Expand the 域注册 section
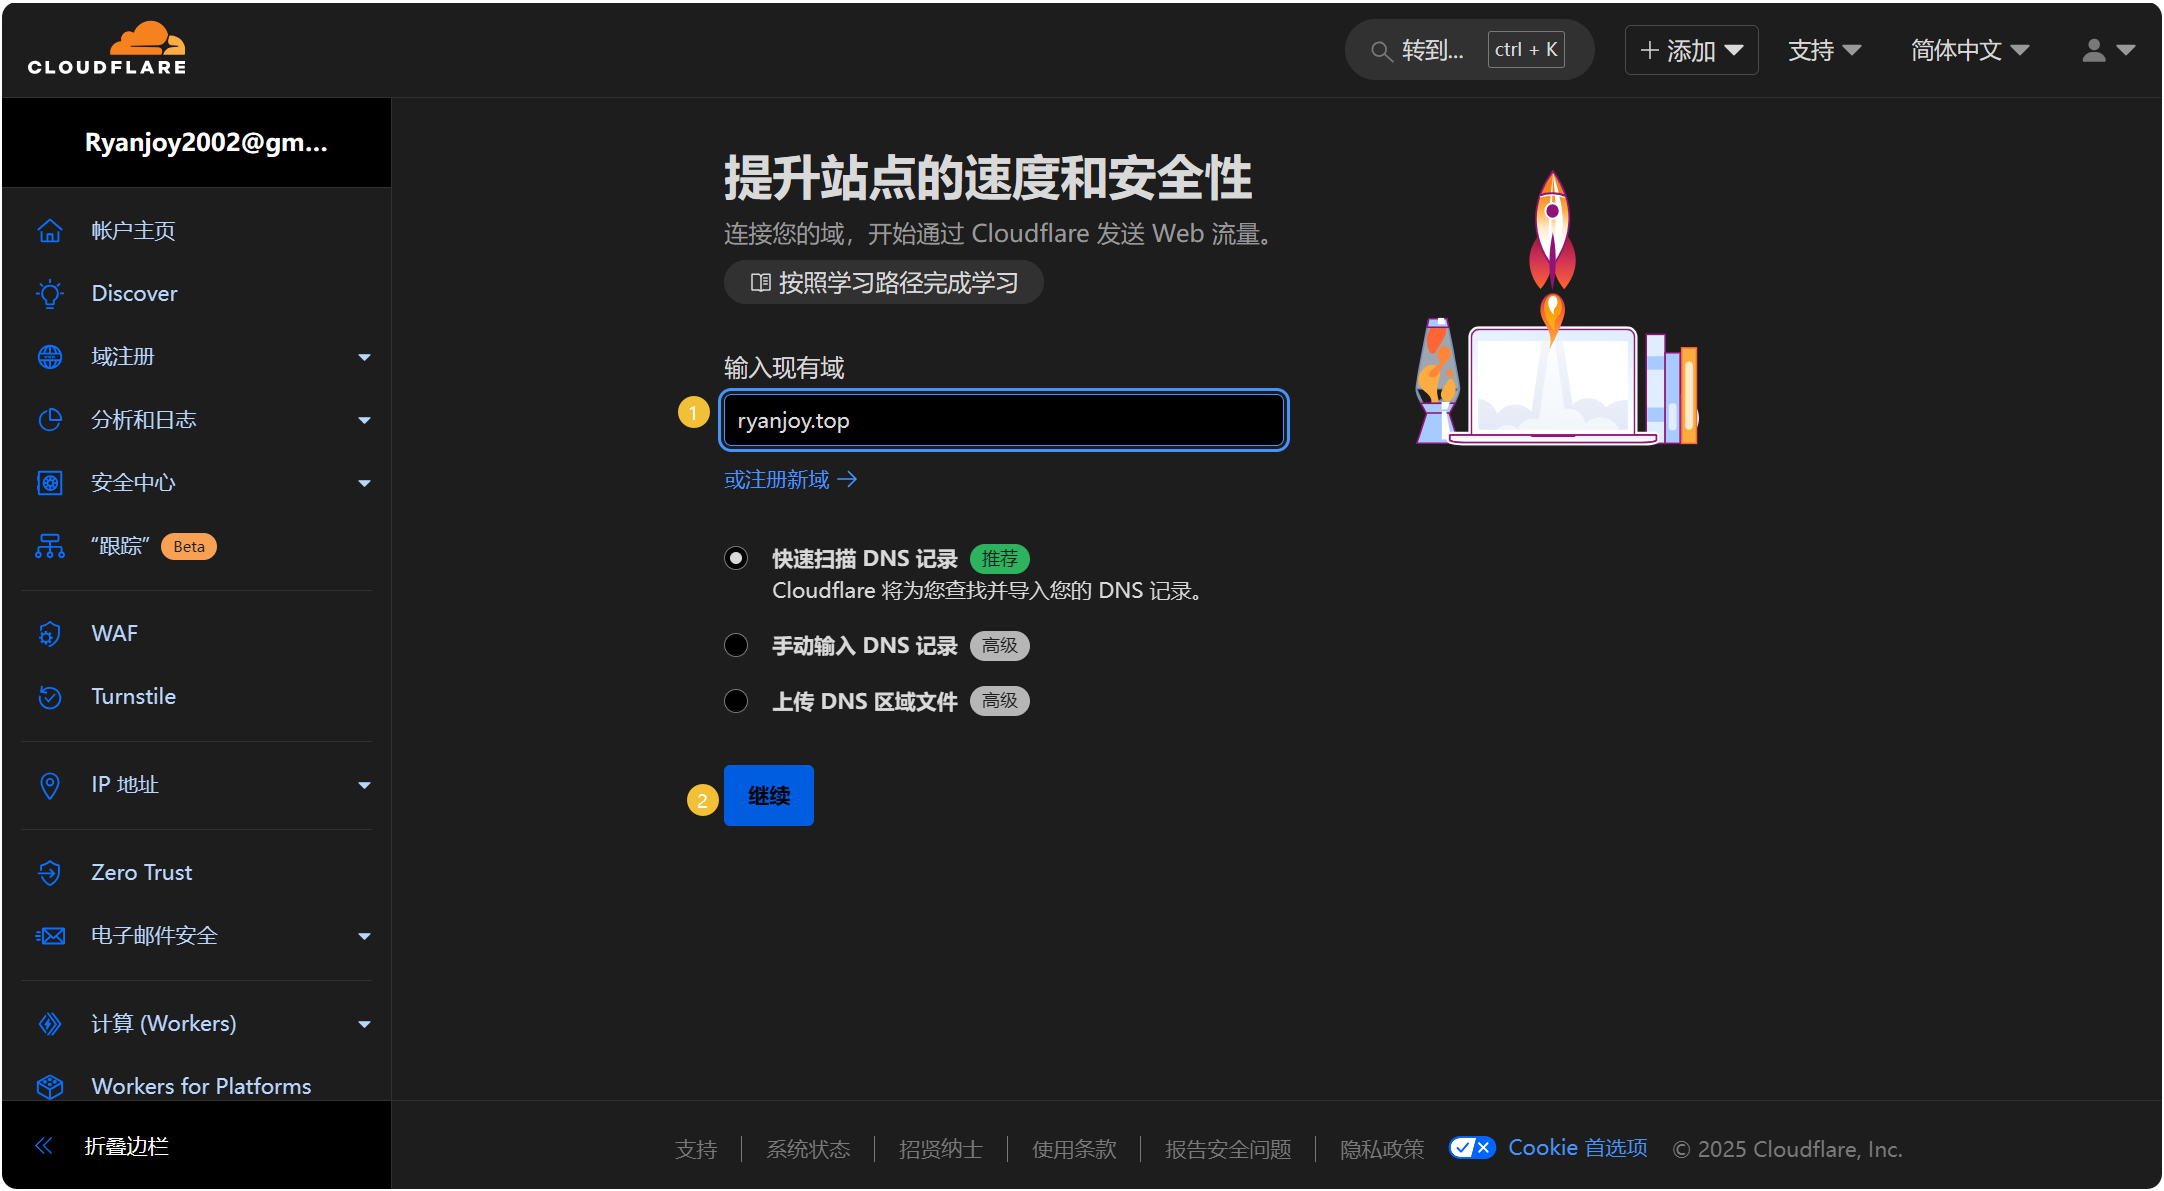This screenshot has height=1191, width=2164. click(x=364, y=357)
